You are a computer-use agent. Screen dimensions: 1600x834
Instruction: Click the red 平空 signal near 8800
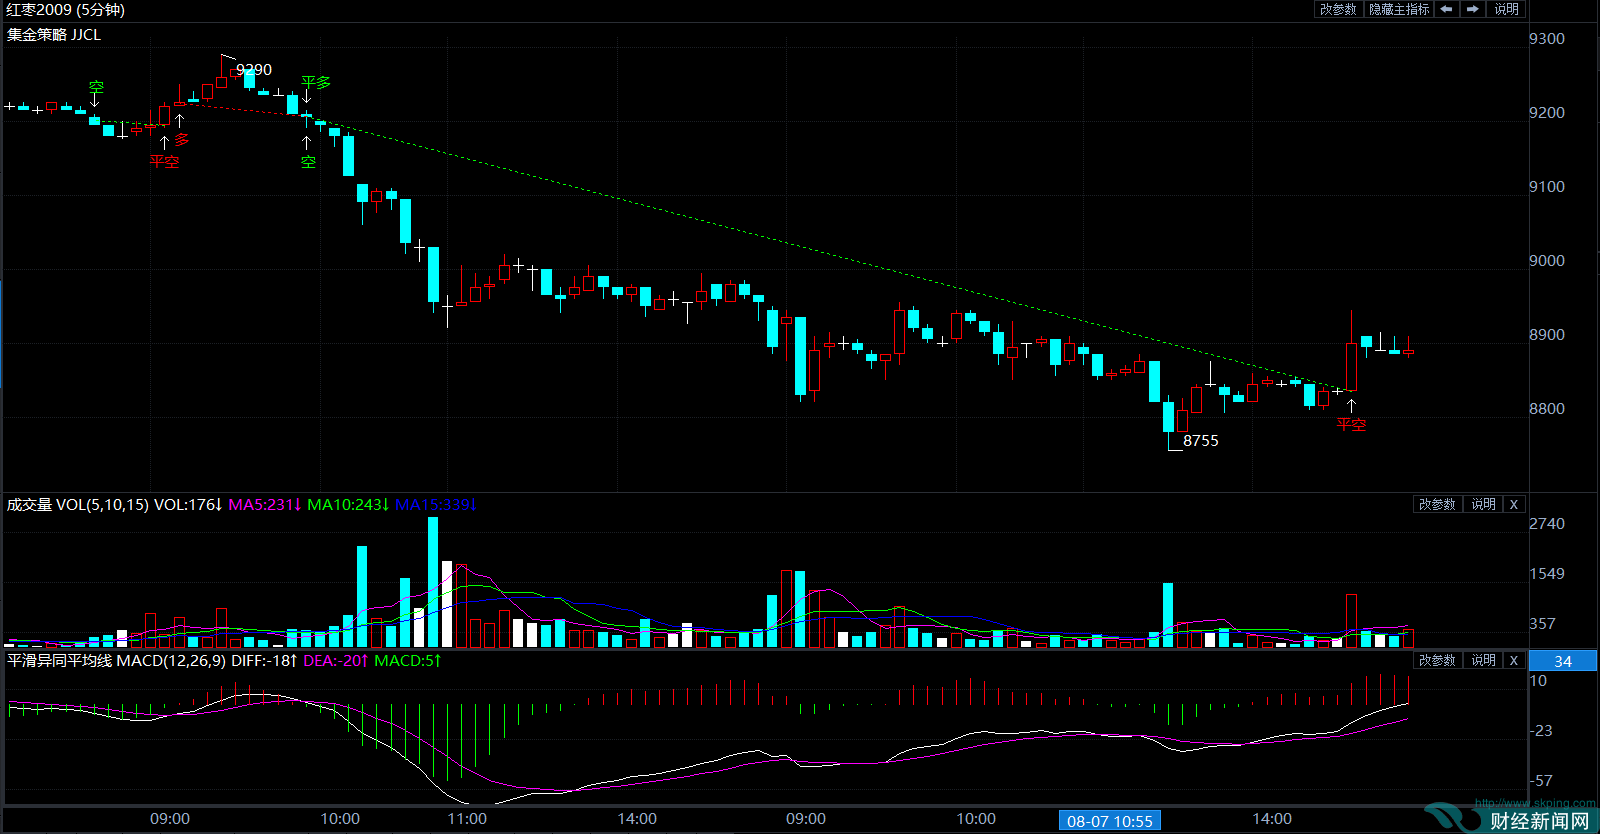[1351, 424]
